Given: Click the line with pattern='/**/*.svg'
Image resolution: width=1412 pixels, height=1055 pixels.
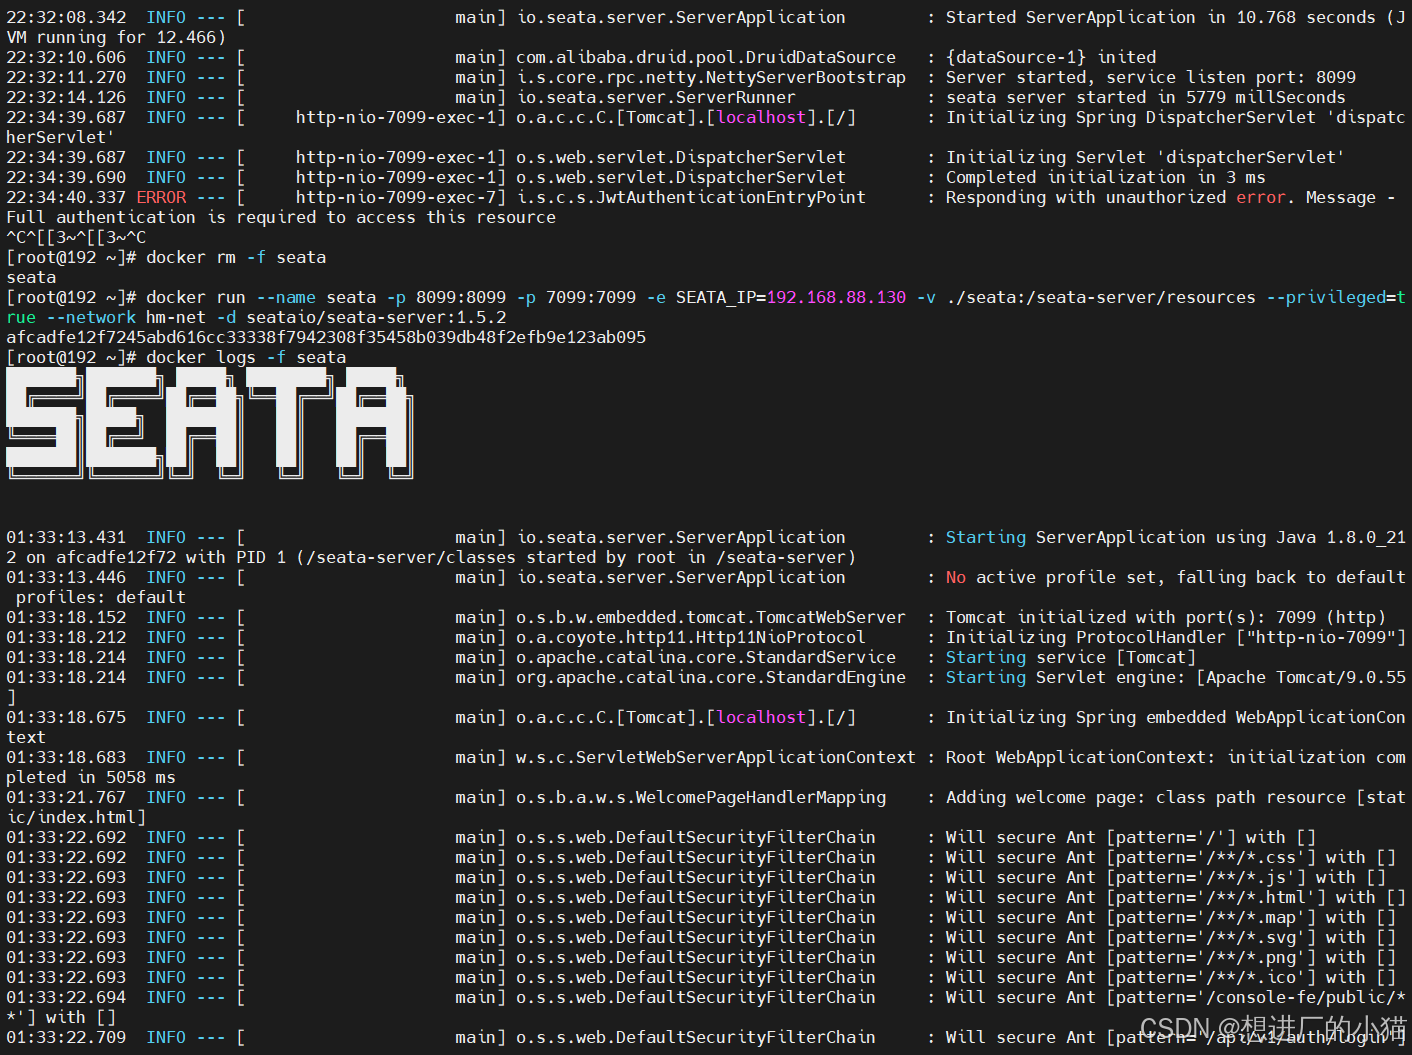Looking at the screenshot, I should point(701,937).
